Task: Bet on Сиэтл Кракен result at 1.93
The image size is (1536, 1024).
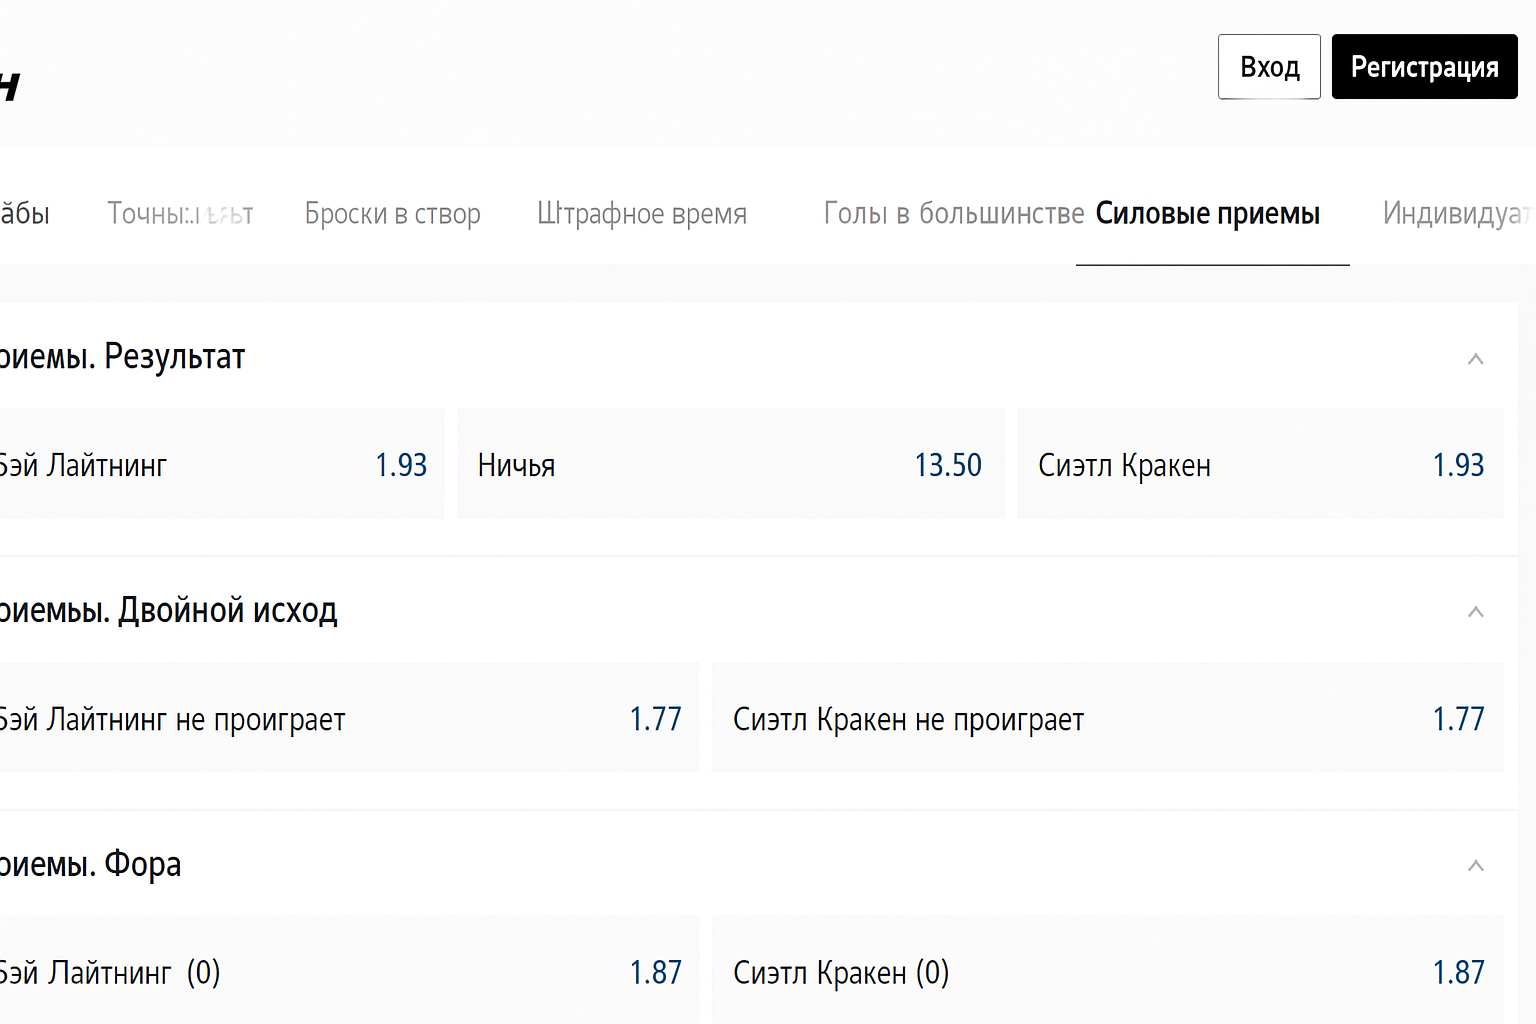Action: (1260, 465)
